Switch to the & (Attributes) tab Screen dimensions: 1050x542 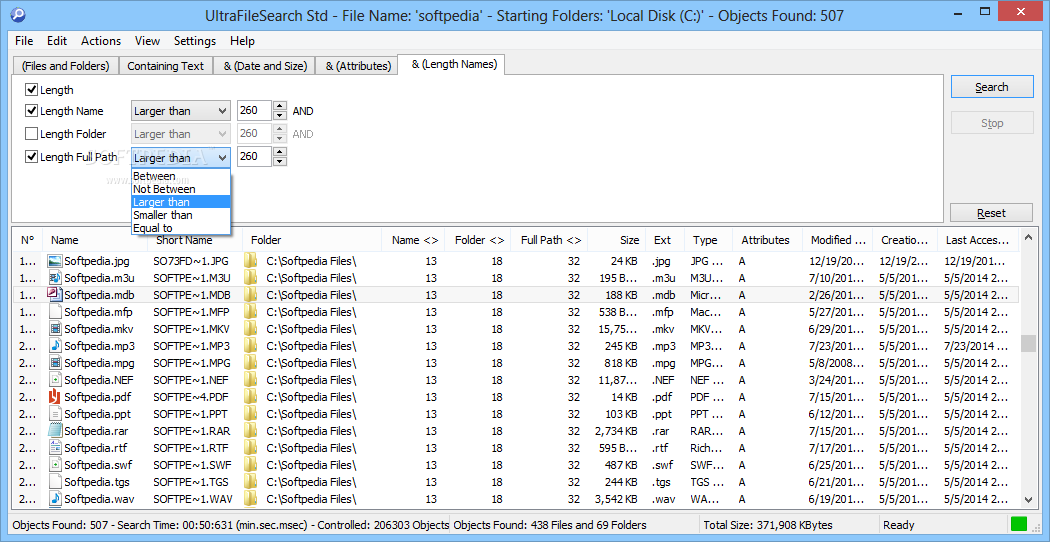358,66
